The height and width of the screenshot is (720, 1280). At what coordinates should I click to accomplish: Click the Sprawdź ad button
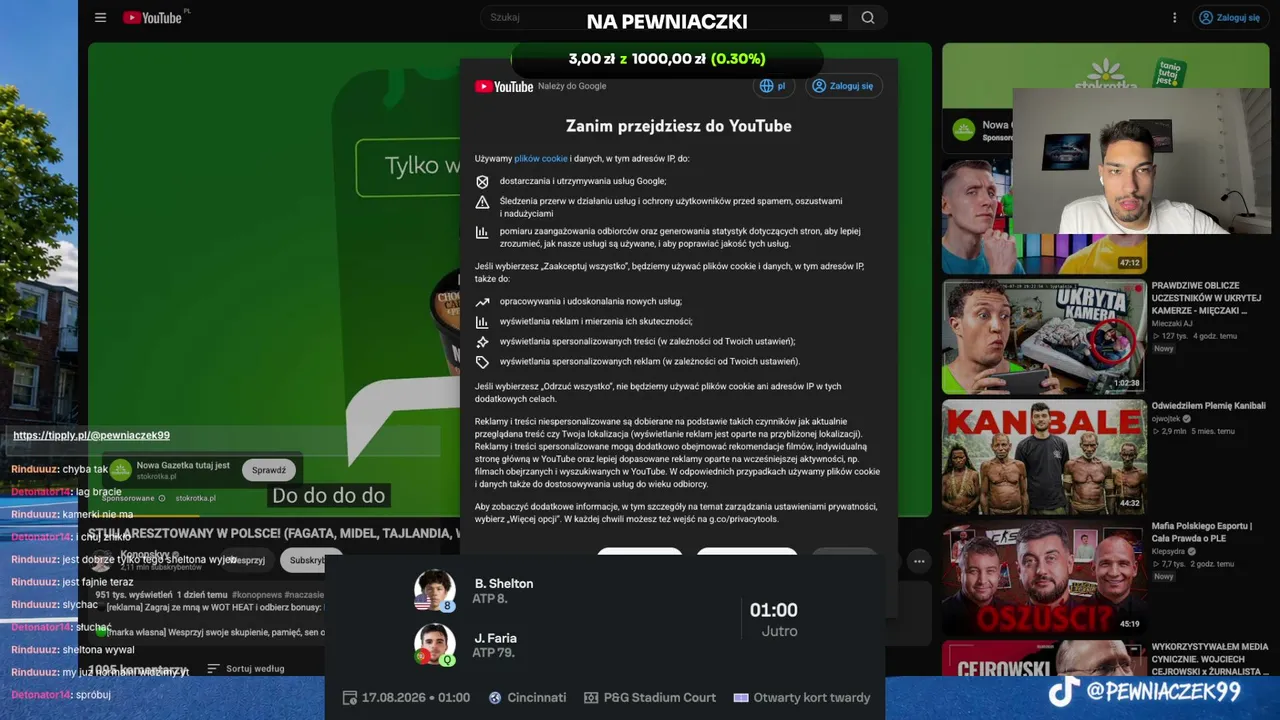click(269, 470)
